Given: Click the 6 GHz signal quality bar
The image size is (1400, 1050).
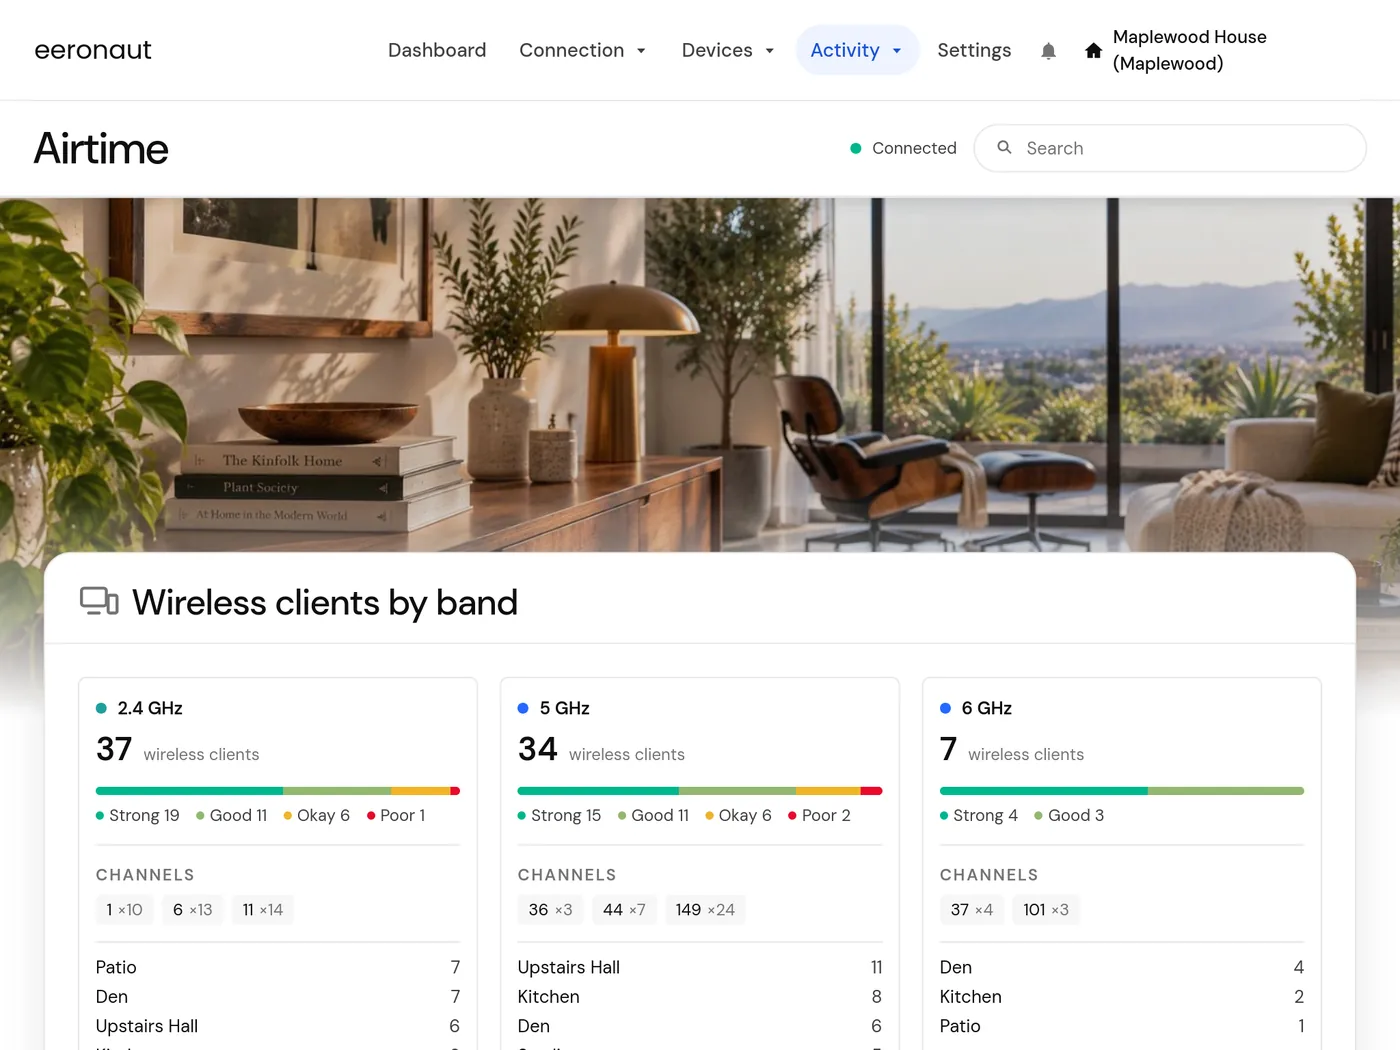Looking at the screenshot, I should click(x=1122, y=791).
